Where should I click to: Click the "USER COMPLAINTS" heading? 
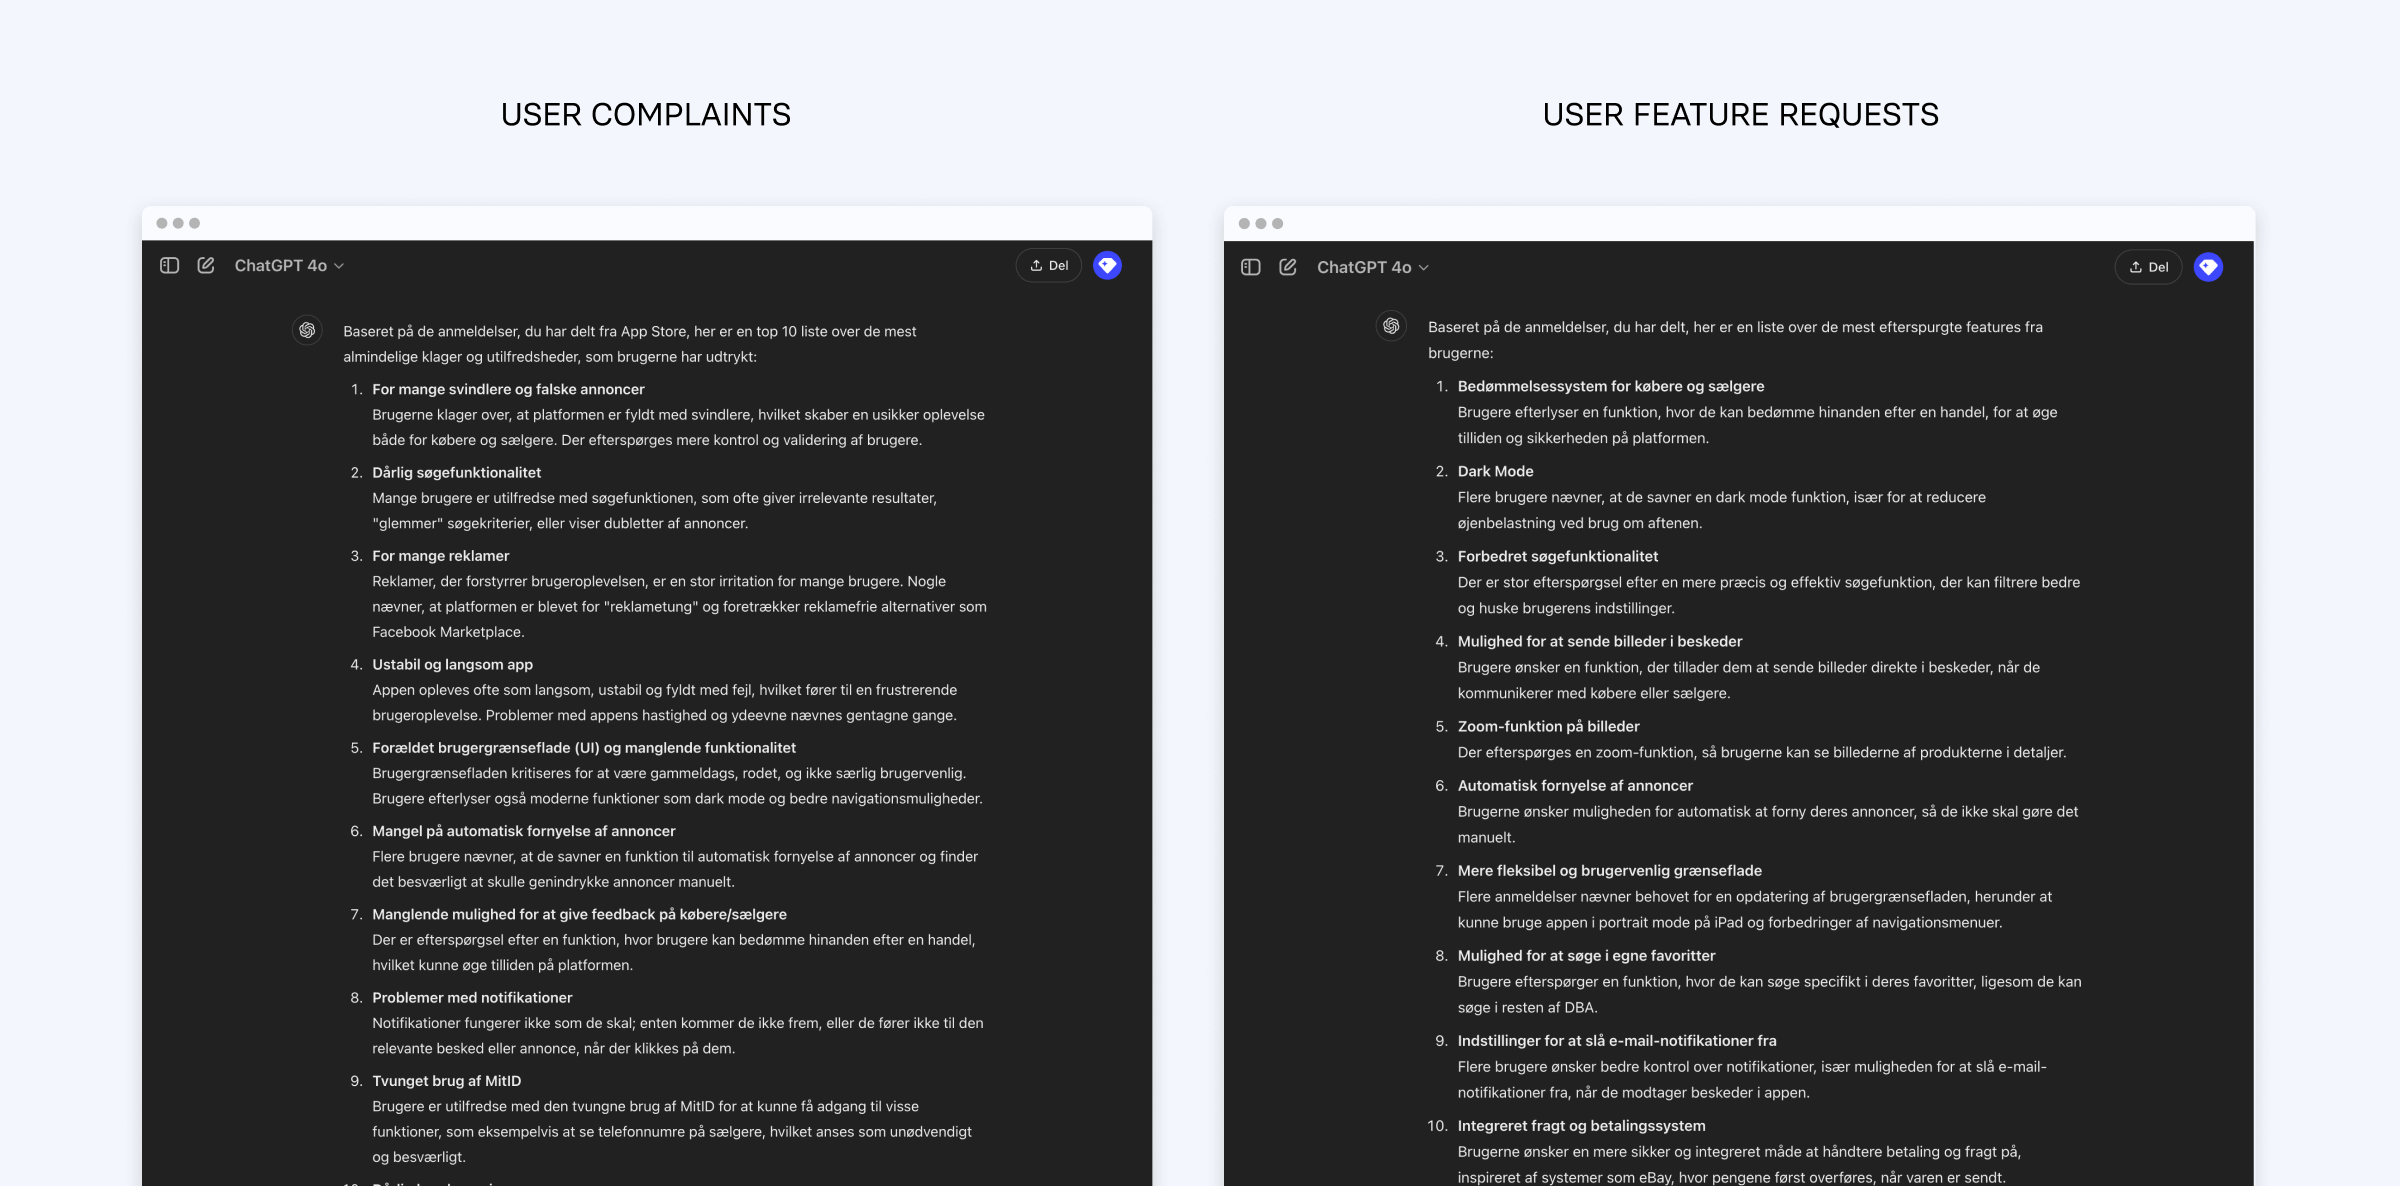coord(646,115)
